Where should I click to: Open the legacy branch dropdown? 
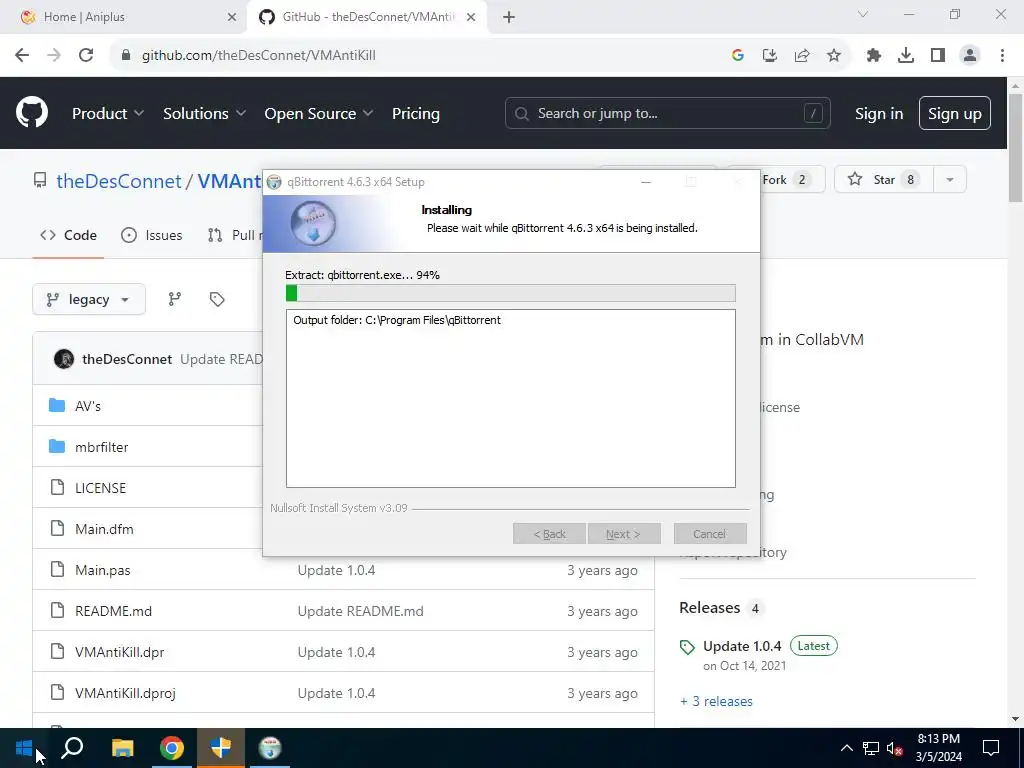[x=89, y=299]
